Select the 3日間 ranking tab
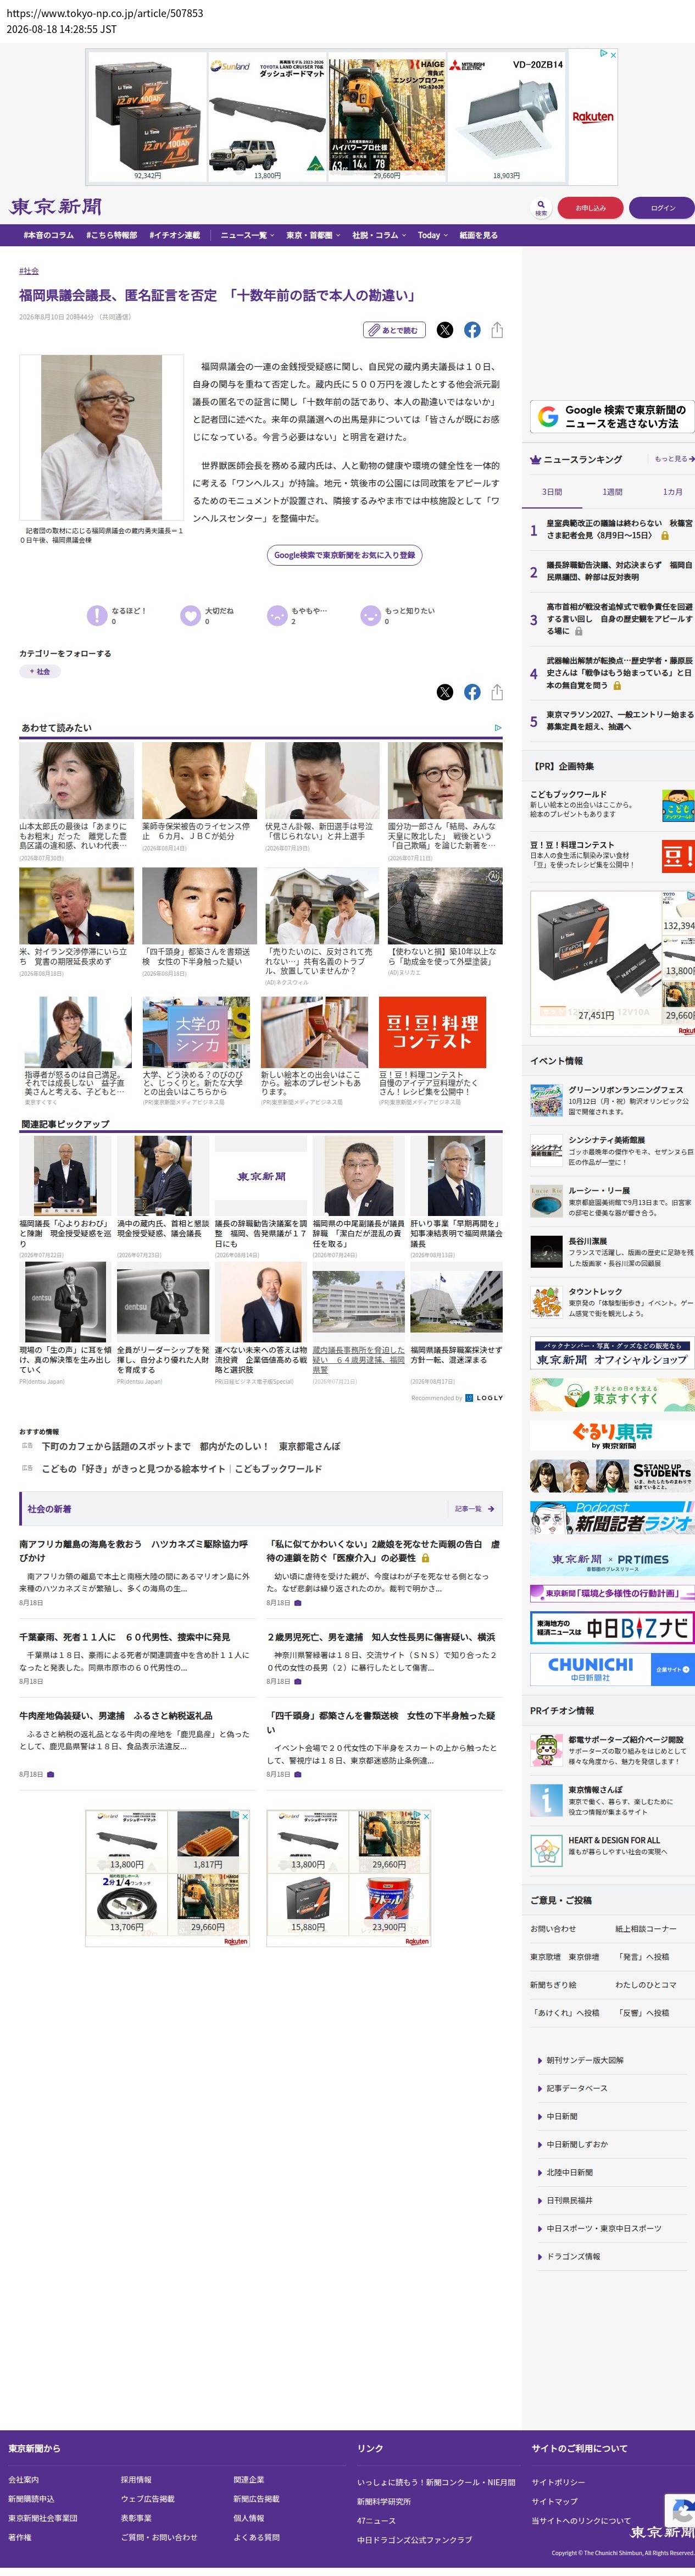The height and width of the screenshot is (2576, 695). (552, 492)
